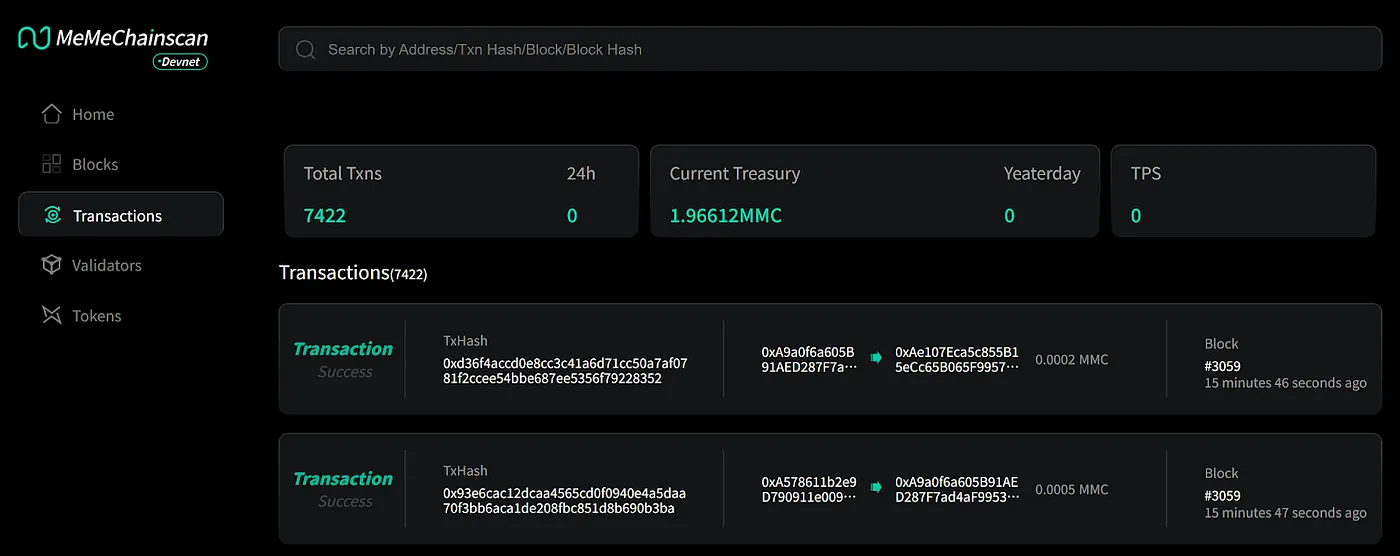Open Blocks via its grid icon

[51, 164]
